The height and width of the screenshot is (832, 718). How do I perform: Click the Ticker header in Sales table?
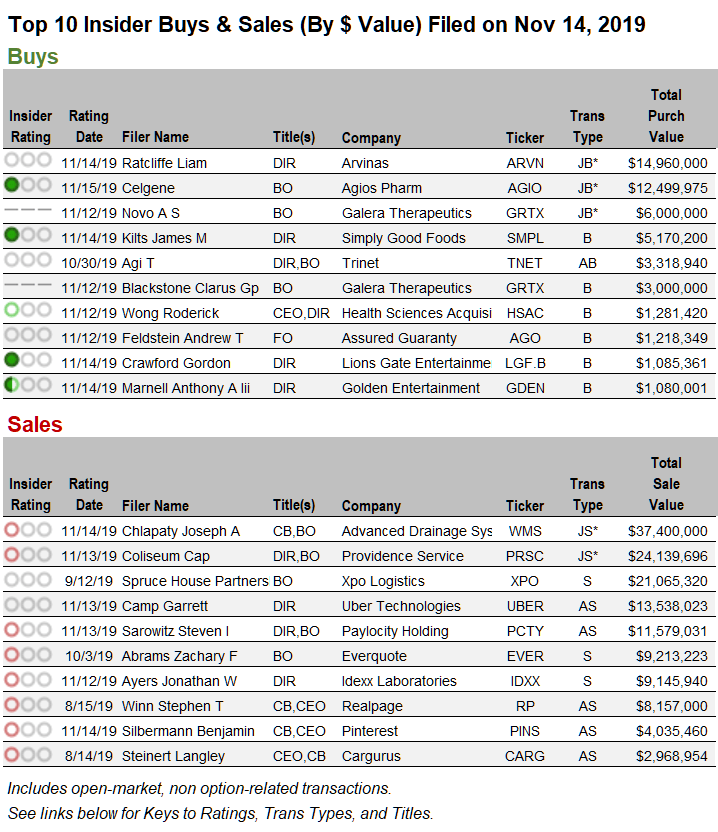(x=525, y=506)
